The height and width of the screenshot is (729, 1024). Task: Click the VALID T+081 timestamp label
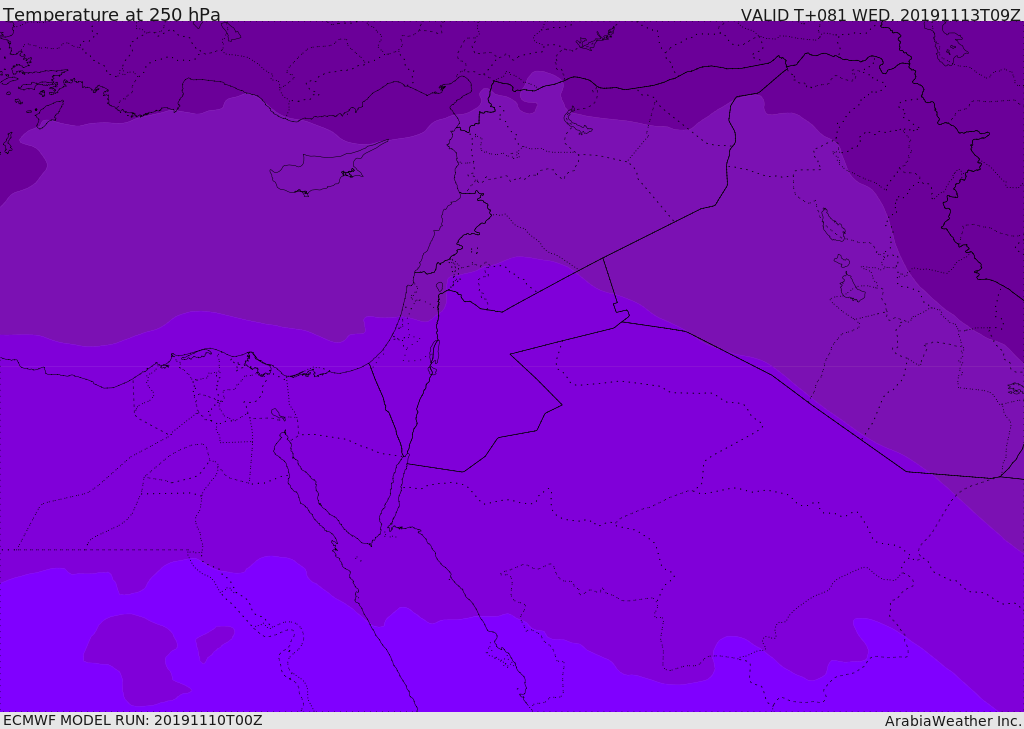[x=880, y=15]
